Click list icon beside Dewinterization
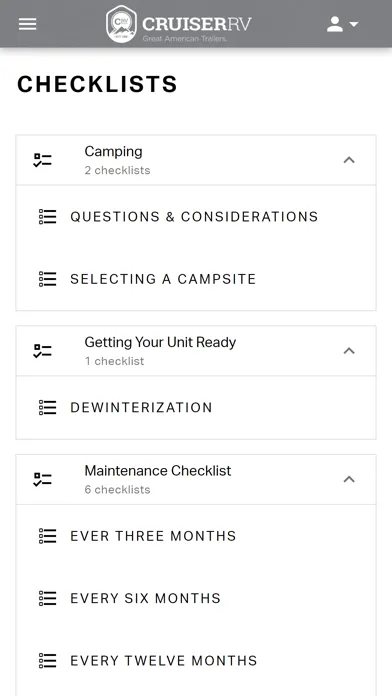 click(x=48, y=407)
